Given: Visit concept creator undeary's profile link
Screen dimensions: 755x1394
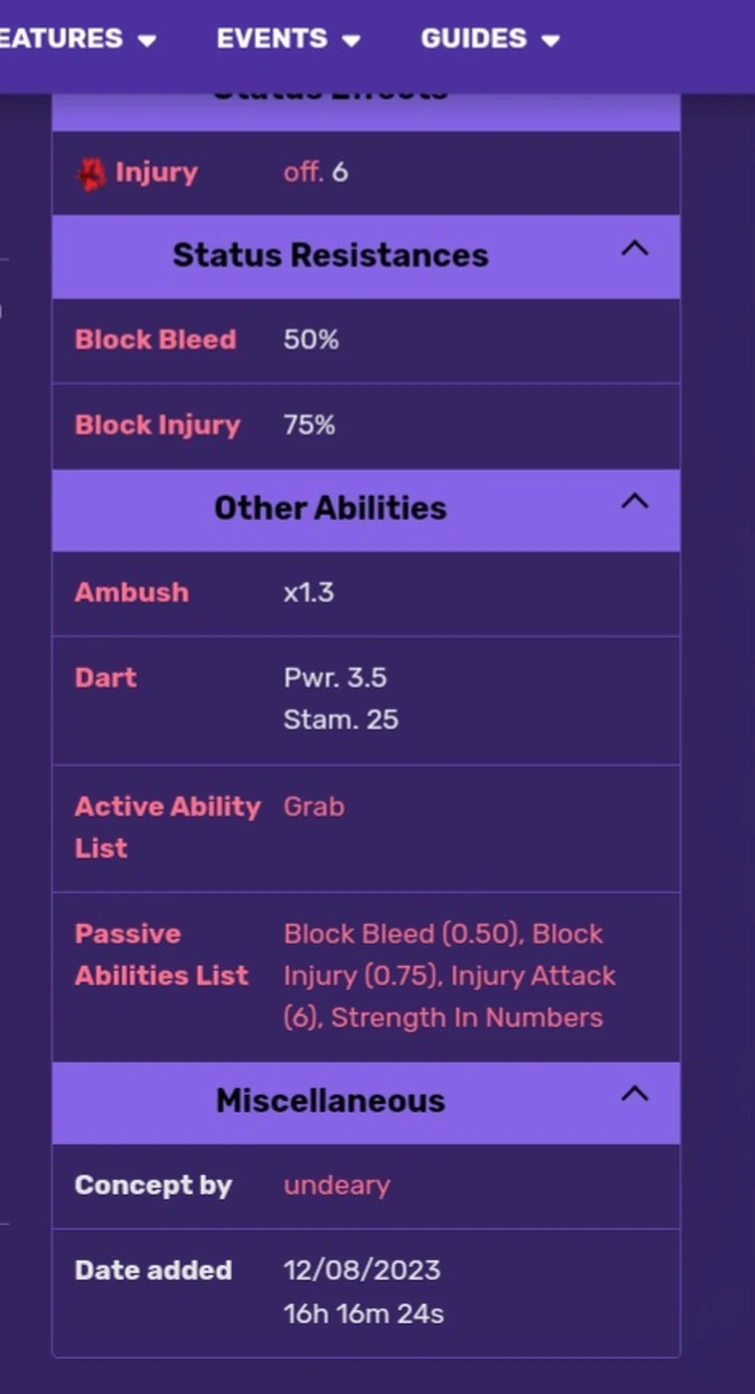Looking at the screenshot, I should coord(337,1185).
